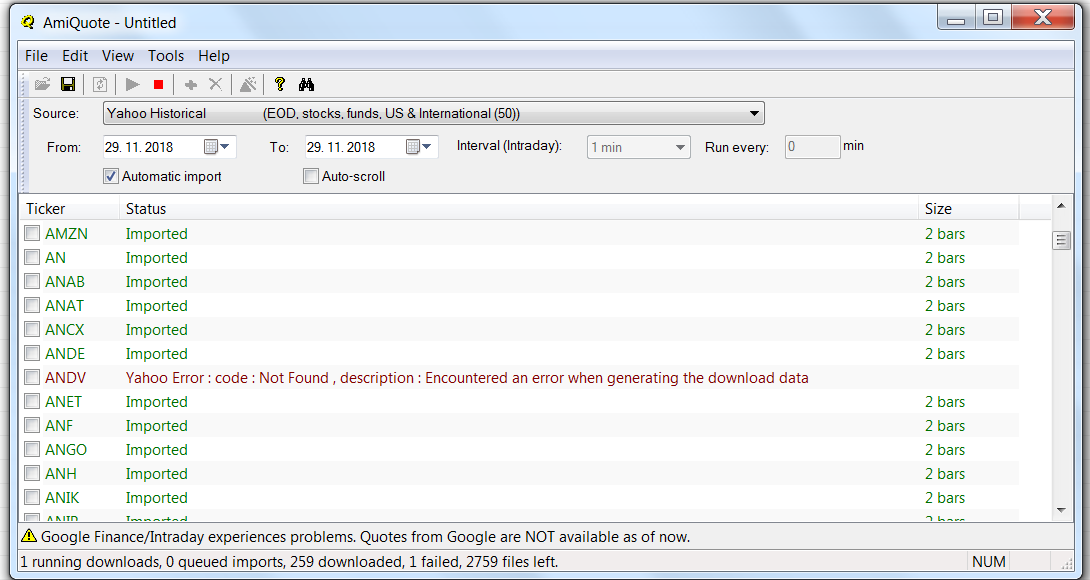Click the Save file toolbar icon
The image size is (1090, 580).
click(68, 85)
